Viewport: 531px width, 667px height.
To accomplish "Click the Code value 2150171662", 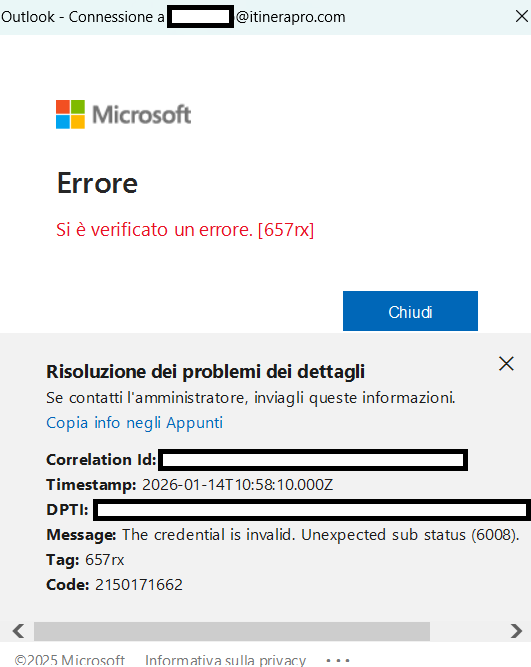I will pos(139,585).
